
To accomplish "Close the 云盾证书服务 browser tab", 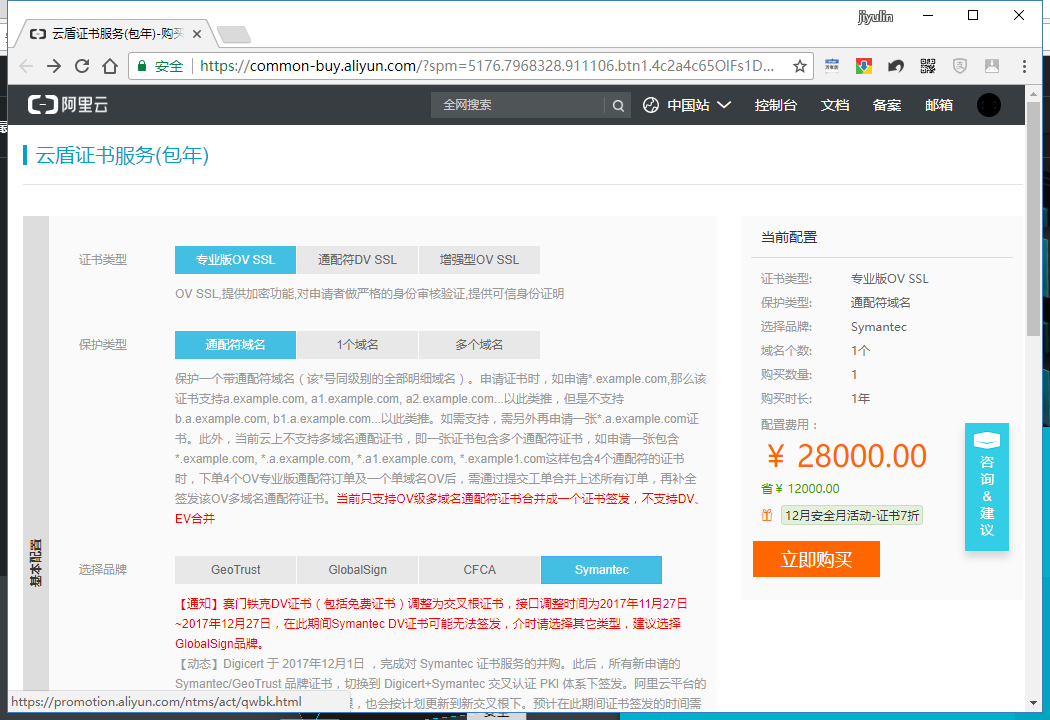I will (x=197, y=33).
